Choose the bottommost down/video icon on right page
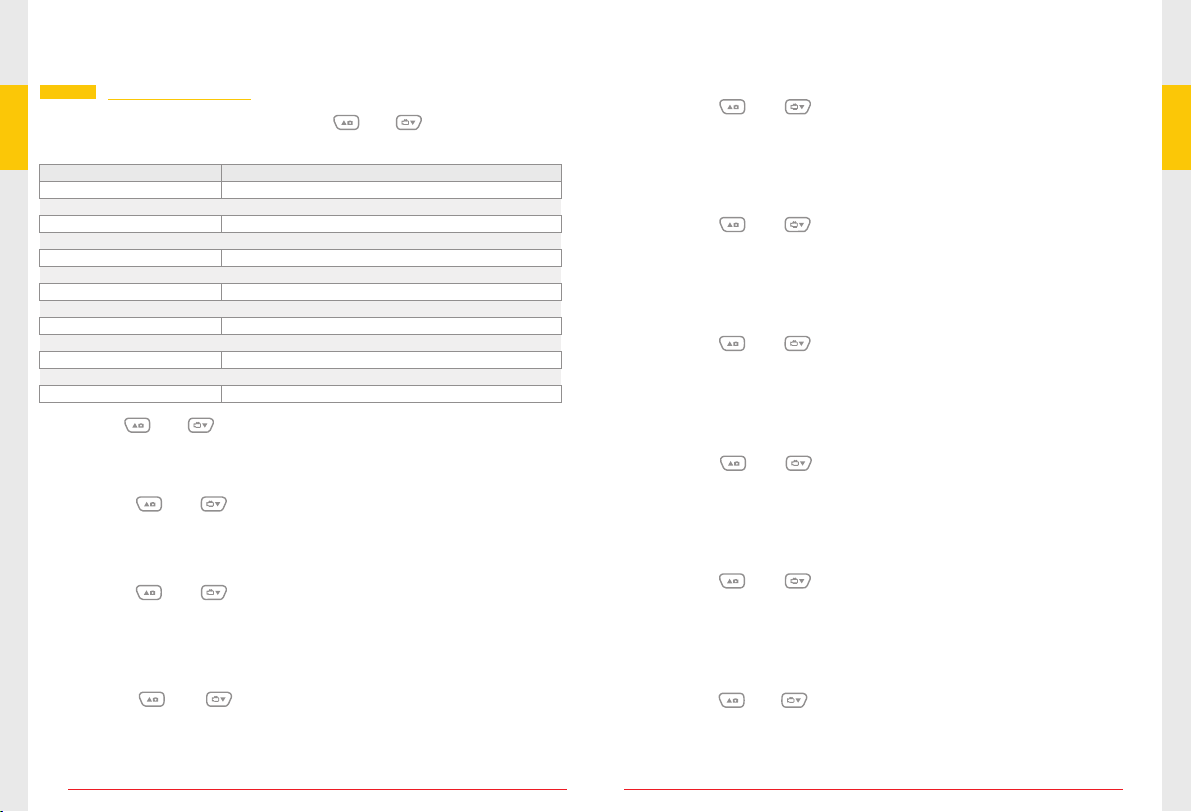 coord(794,700)
